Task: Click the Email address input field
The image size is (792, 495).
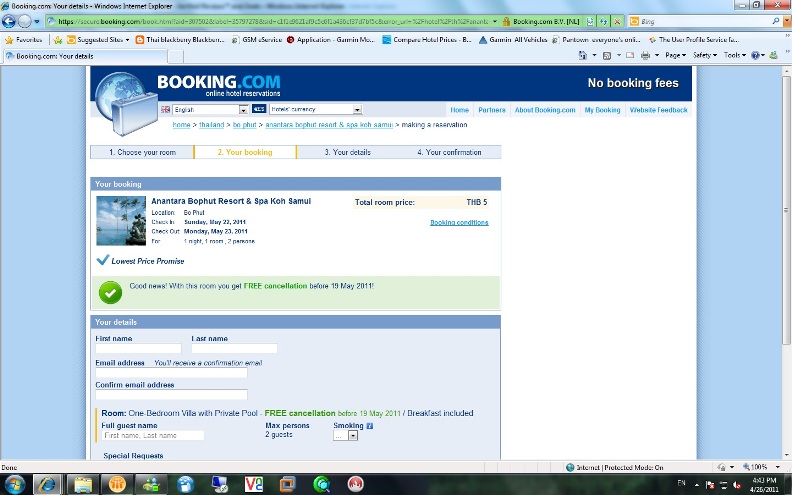Action: [171, 373]
